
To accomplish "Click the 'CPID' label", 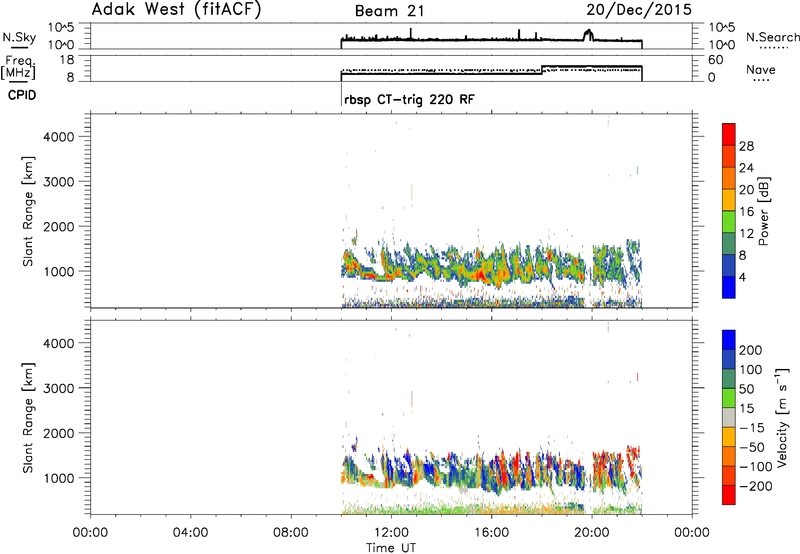I will tap(22, 95).
